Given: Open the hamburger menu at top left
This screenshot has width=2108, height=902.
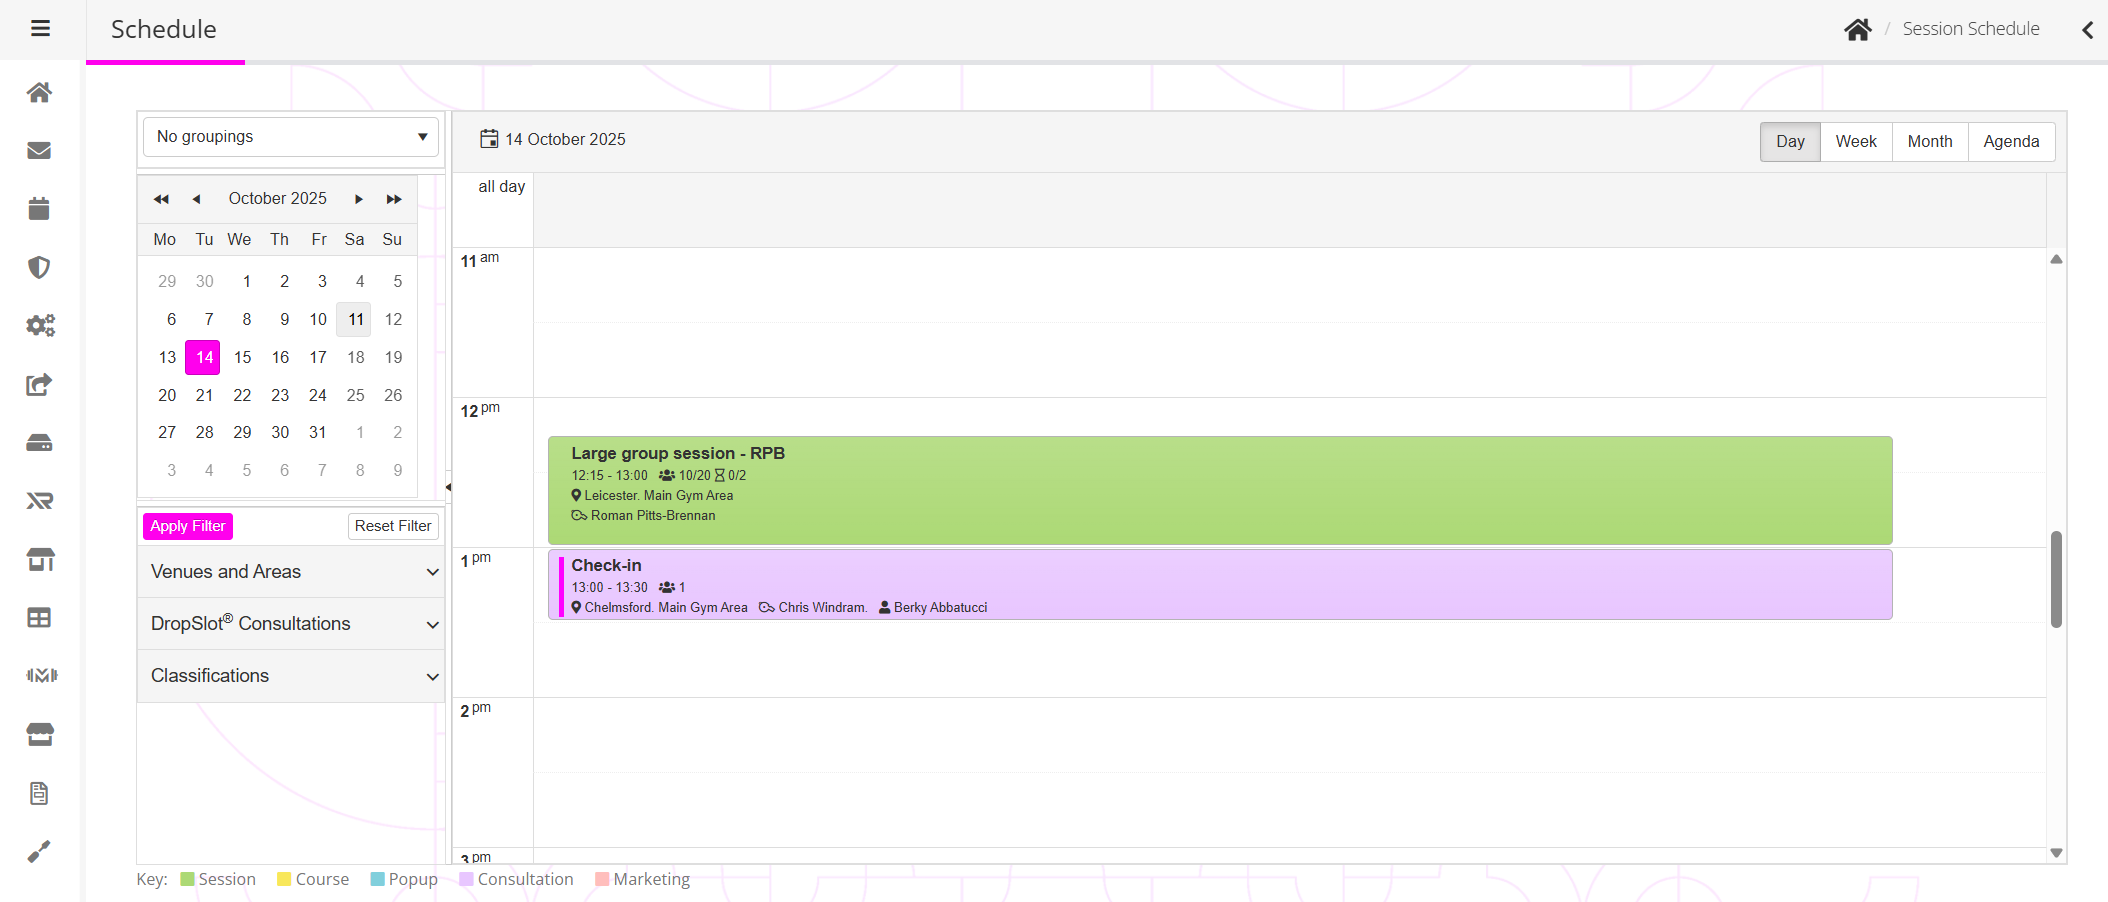Looking at the screenshot, I should point(40,29).
